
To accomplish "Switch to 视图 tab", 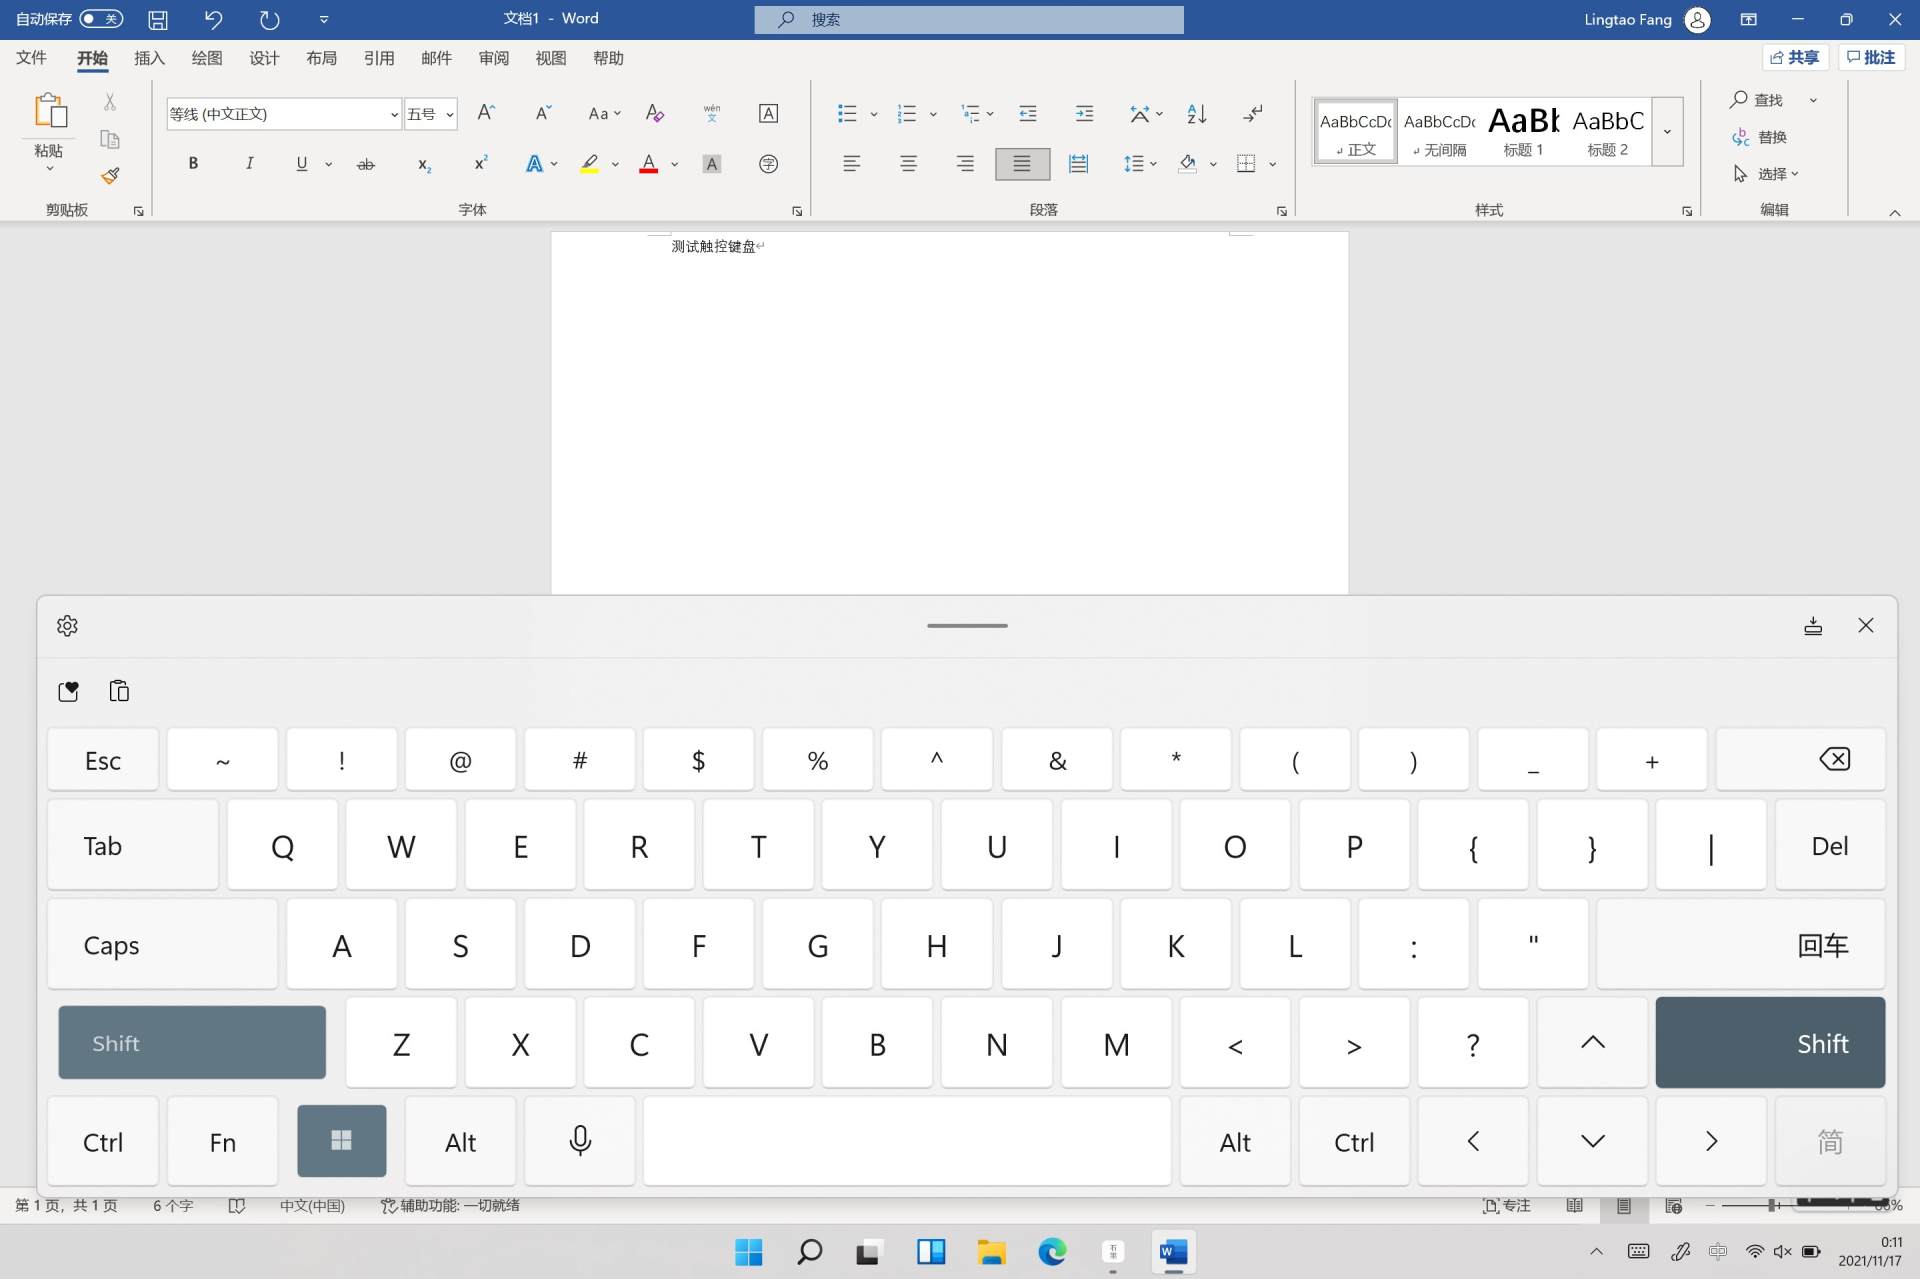I will 550,58.
